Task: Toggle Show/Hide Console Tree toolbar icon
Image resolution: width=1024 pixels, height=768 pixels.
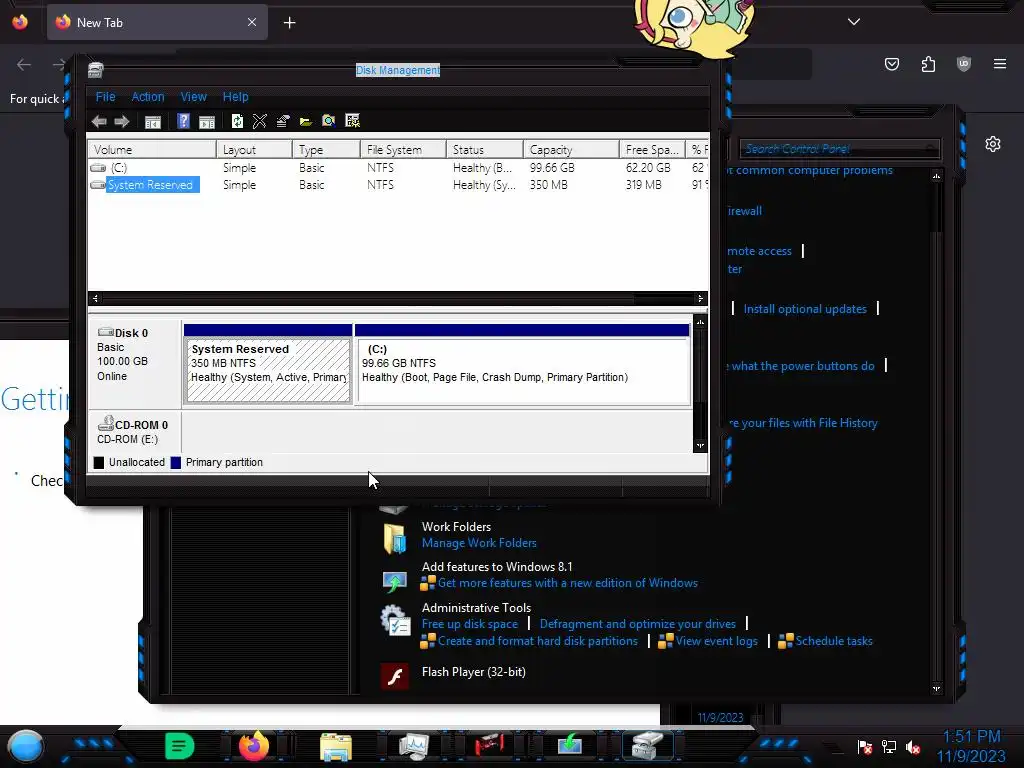Action: pos(153,121)
